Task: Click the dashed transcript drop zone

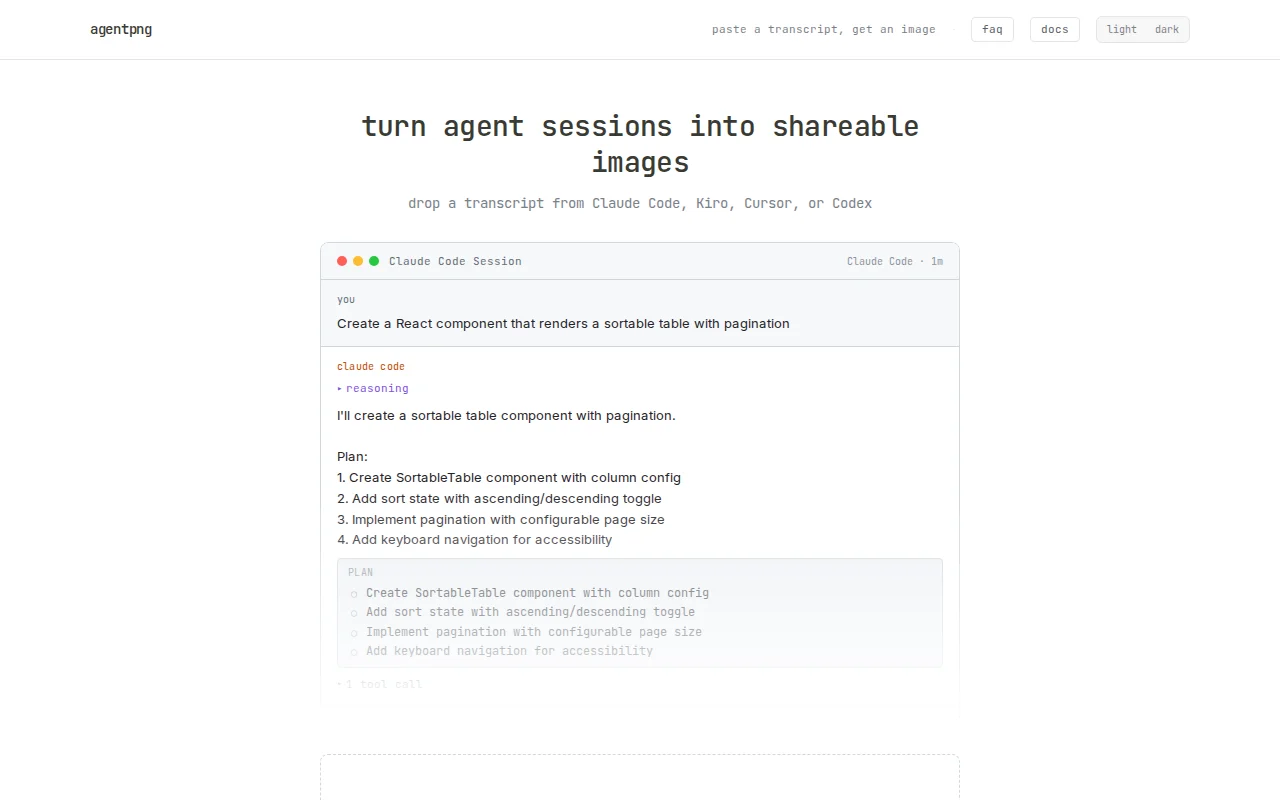Action: click(x=640, y=777)
